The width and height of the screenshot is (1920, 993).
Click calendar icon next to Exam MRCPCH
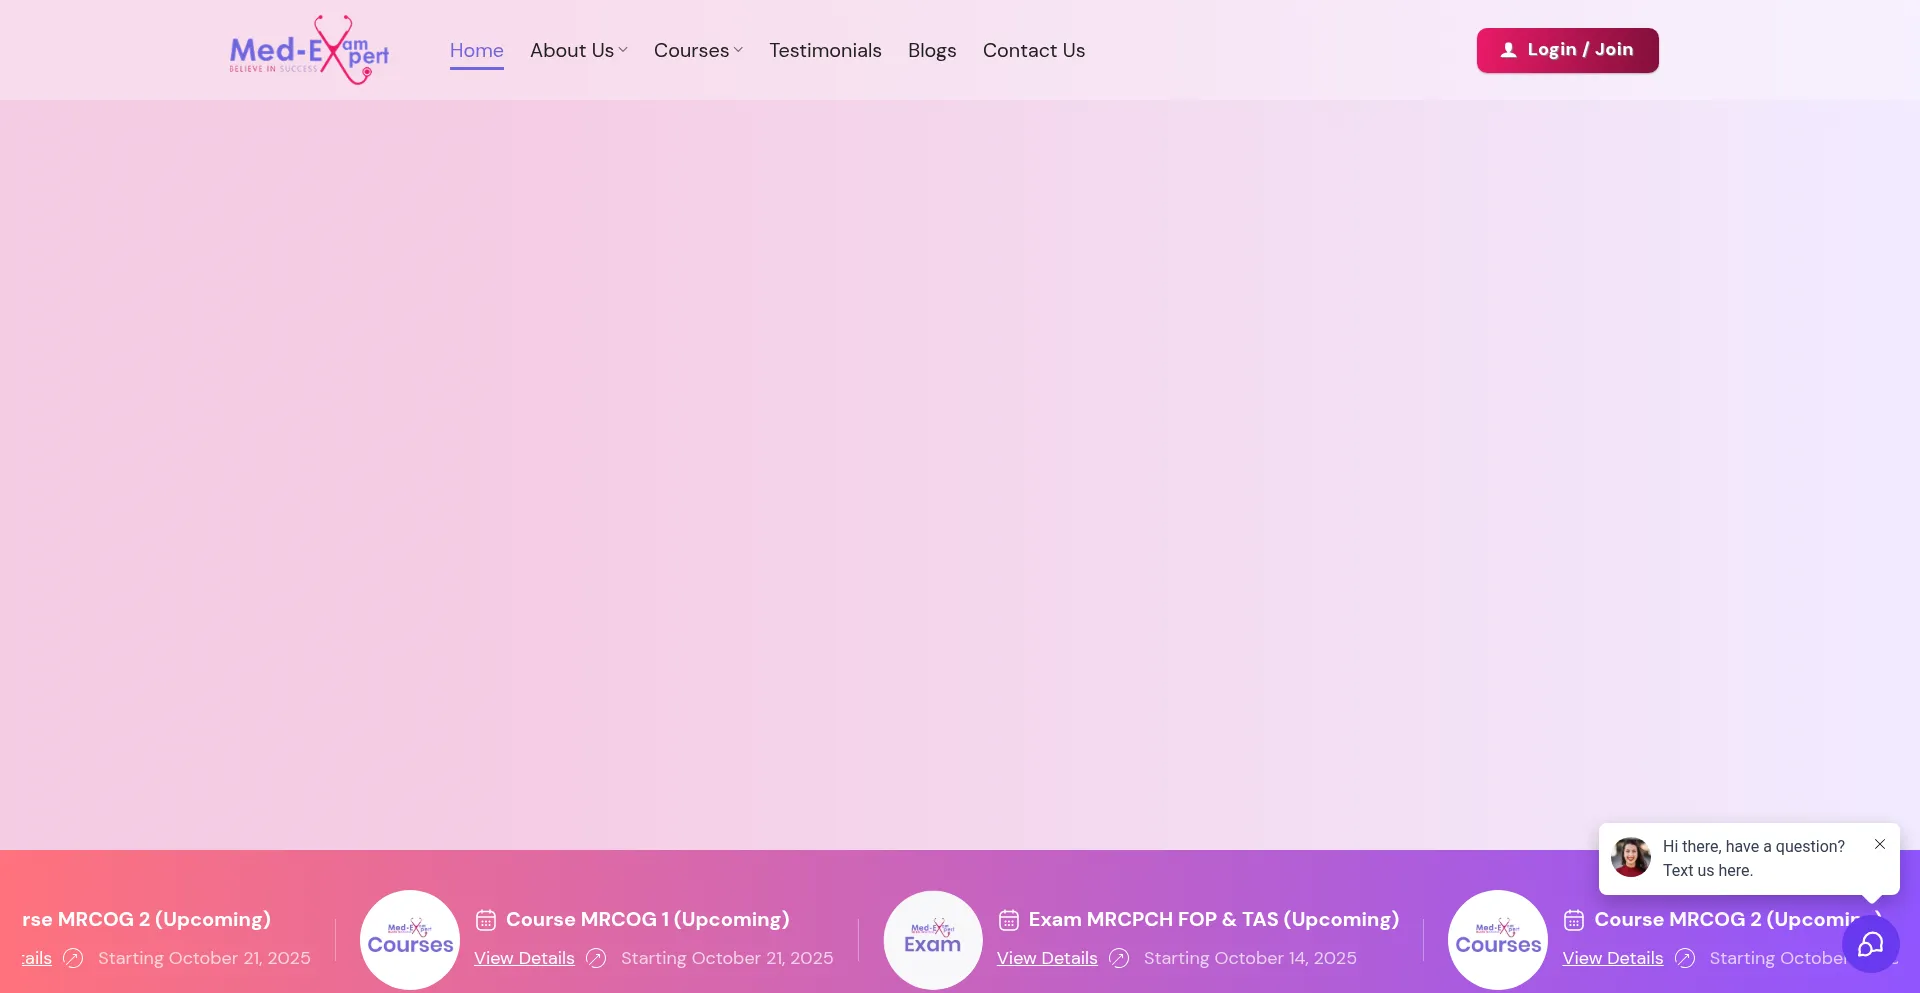(x=1009, y=920)
